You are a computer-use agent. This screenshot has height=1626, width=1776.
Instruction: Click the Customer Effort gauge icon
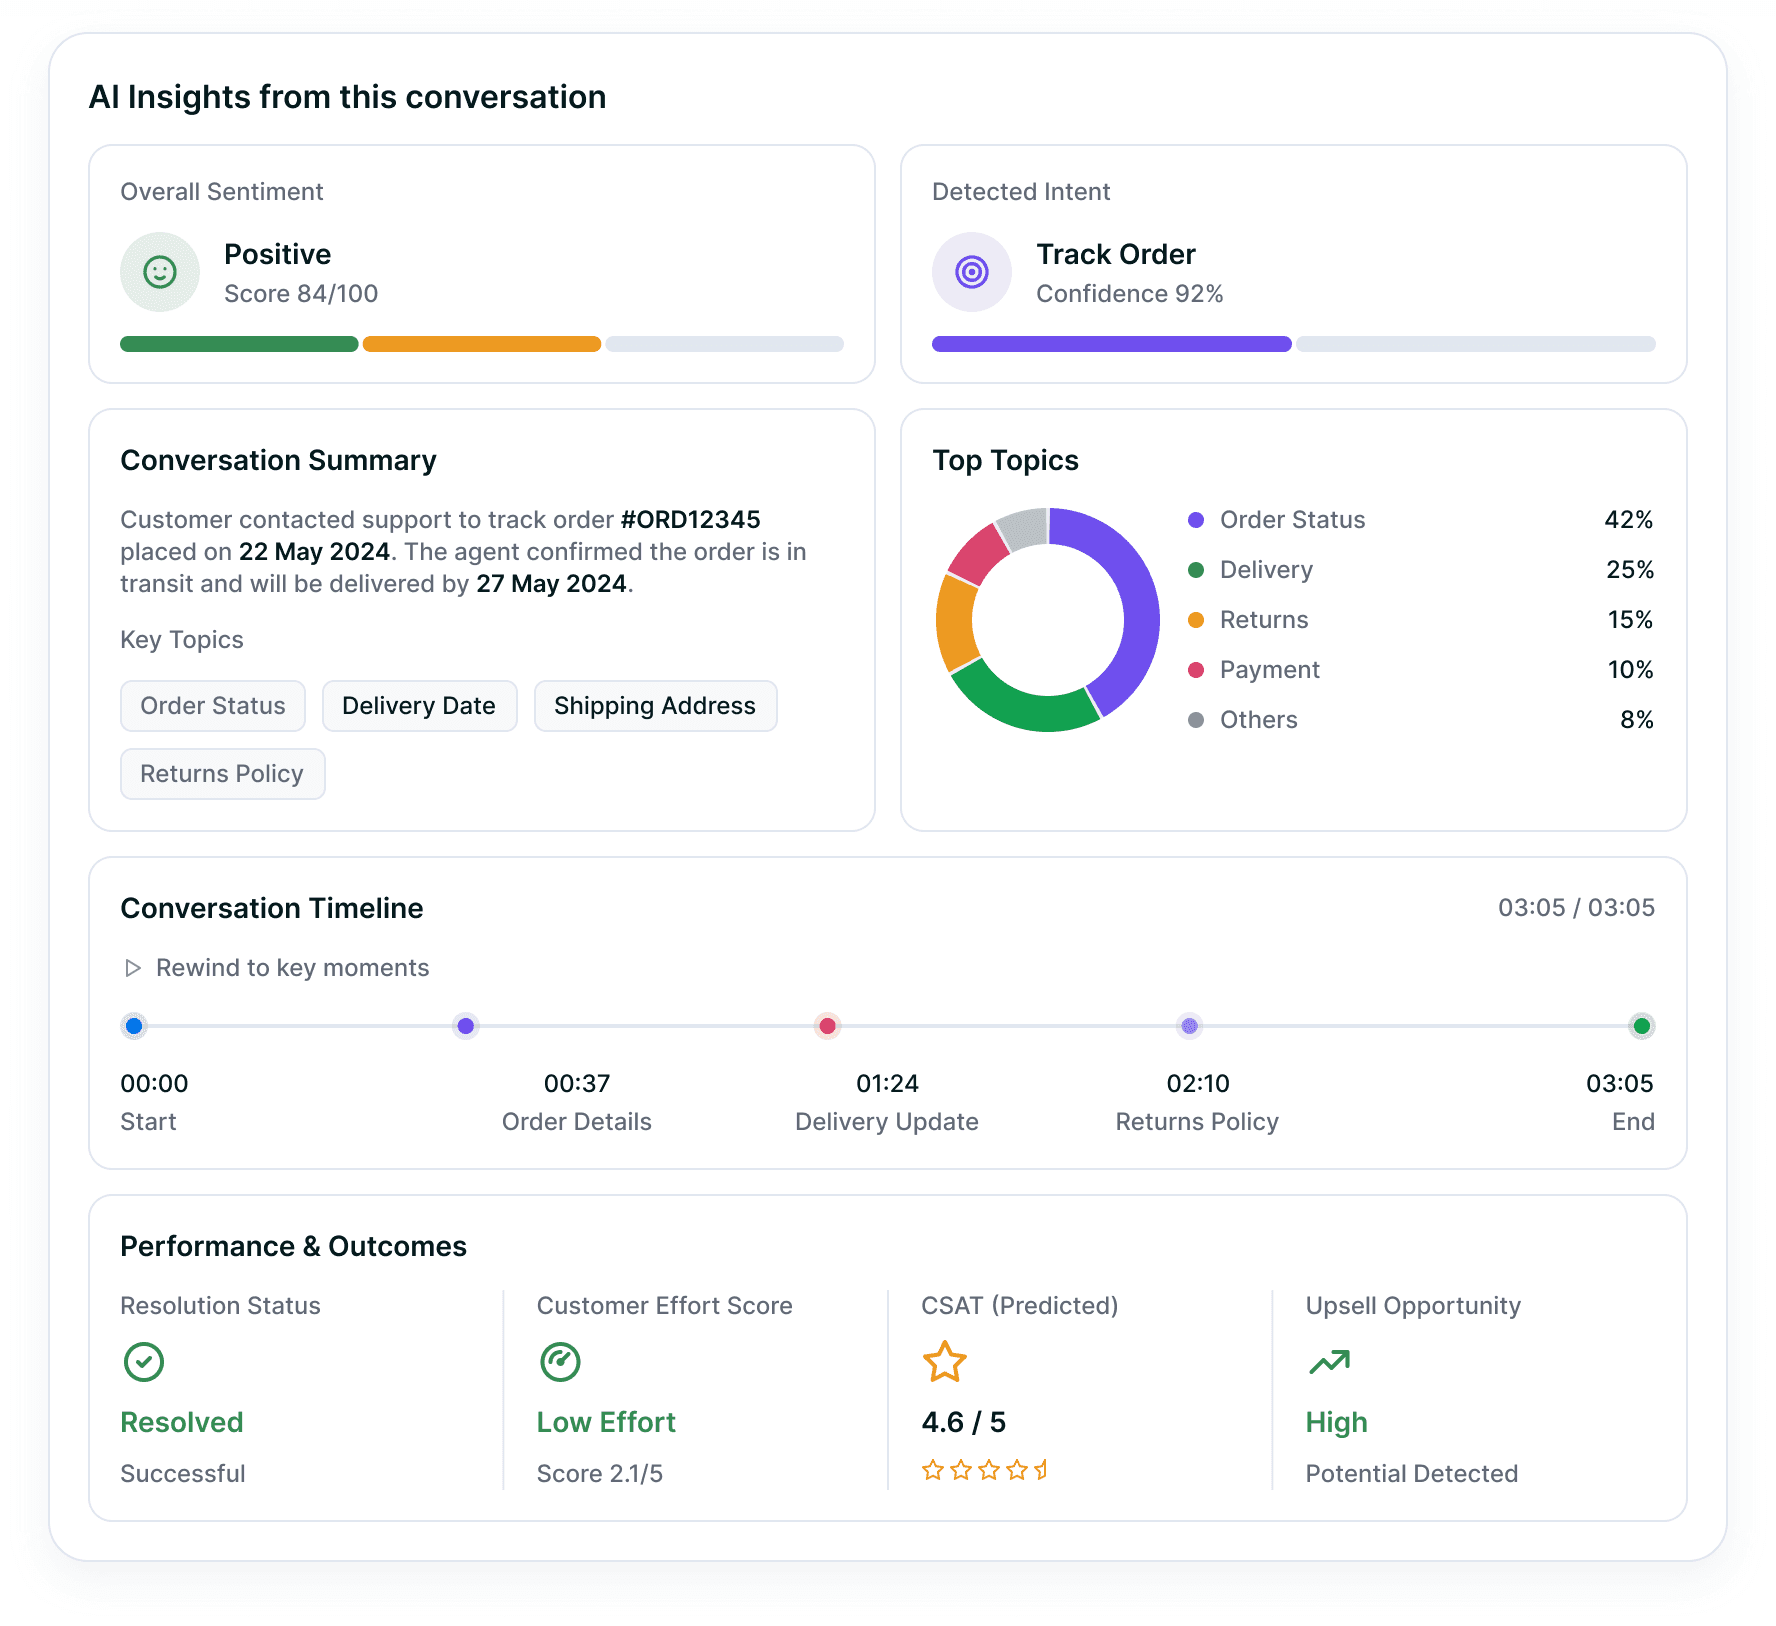(560, 1362)
